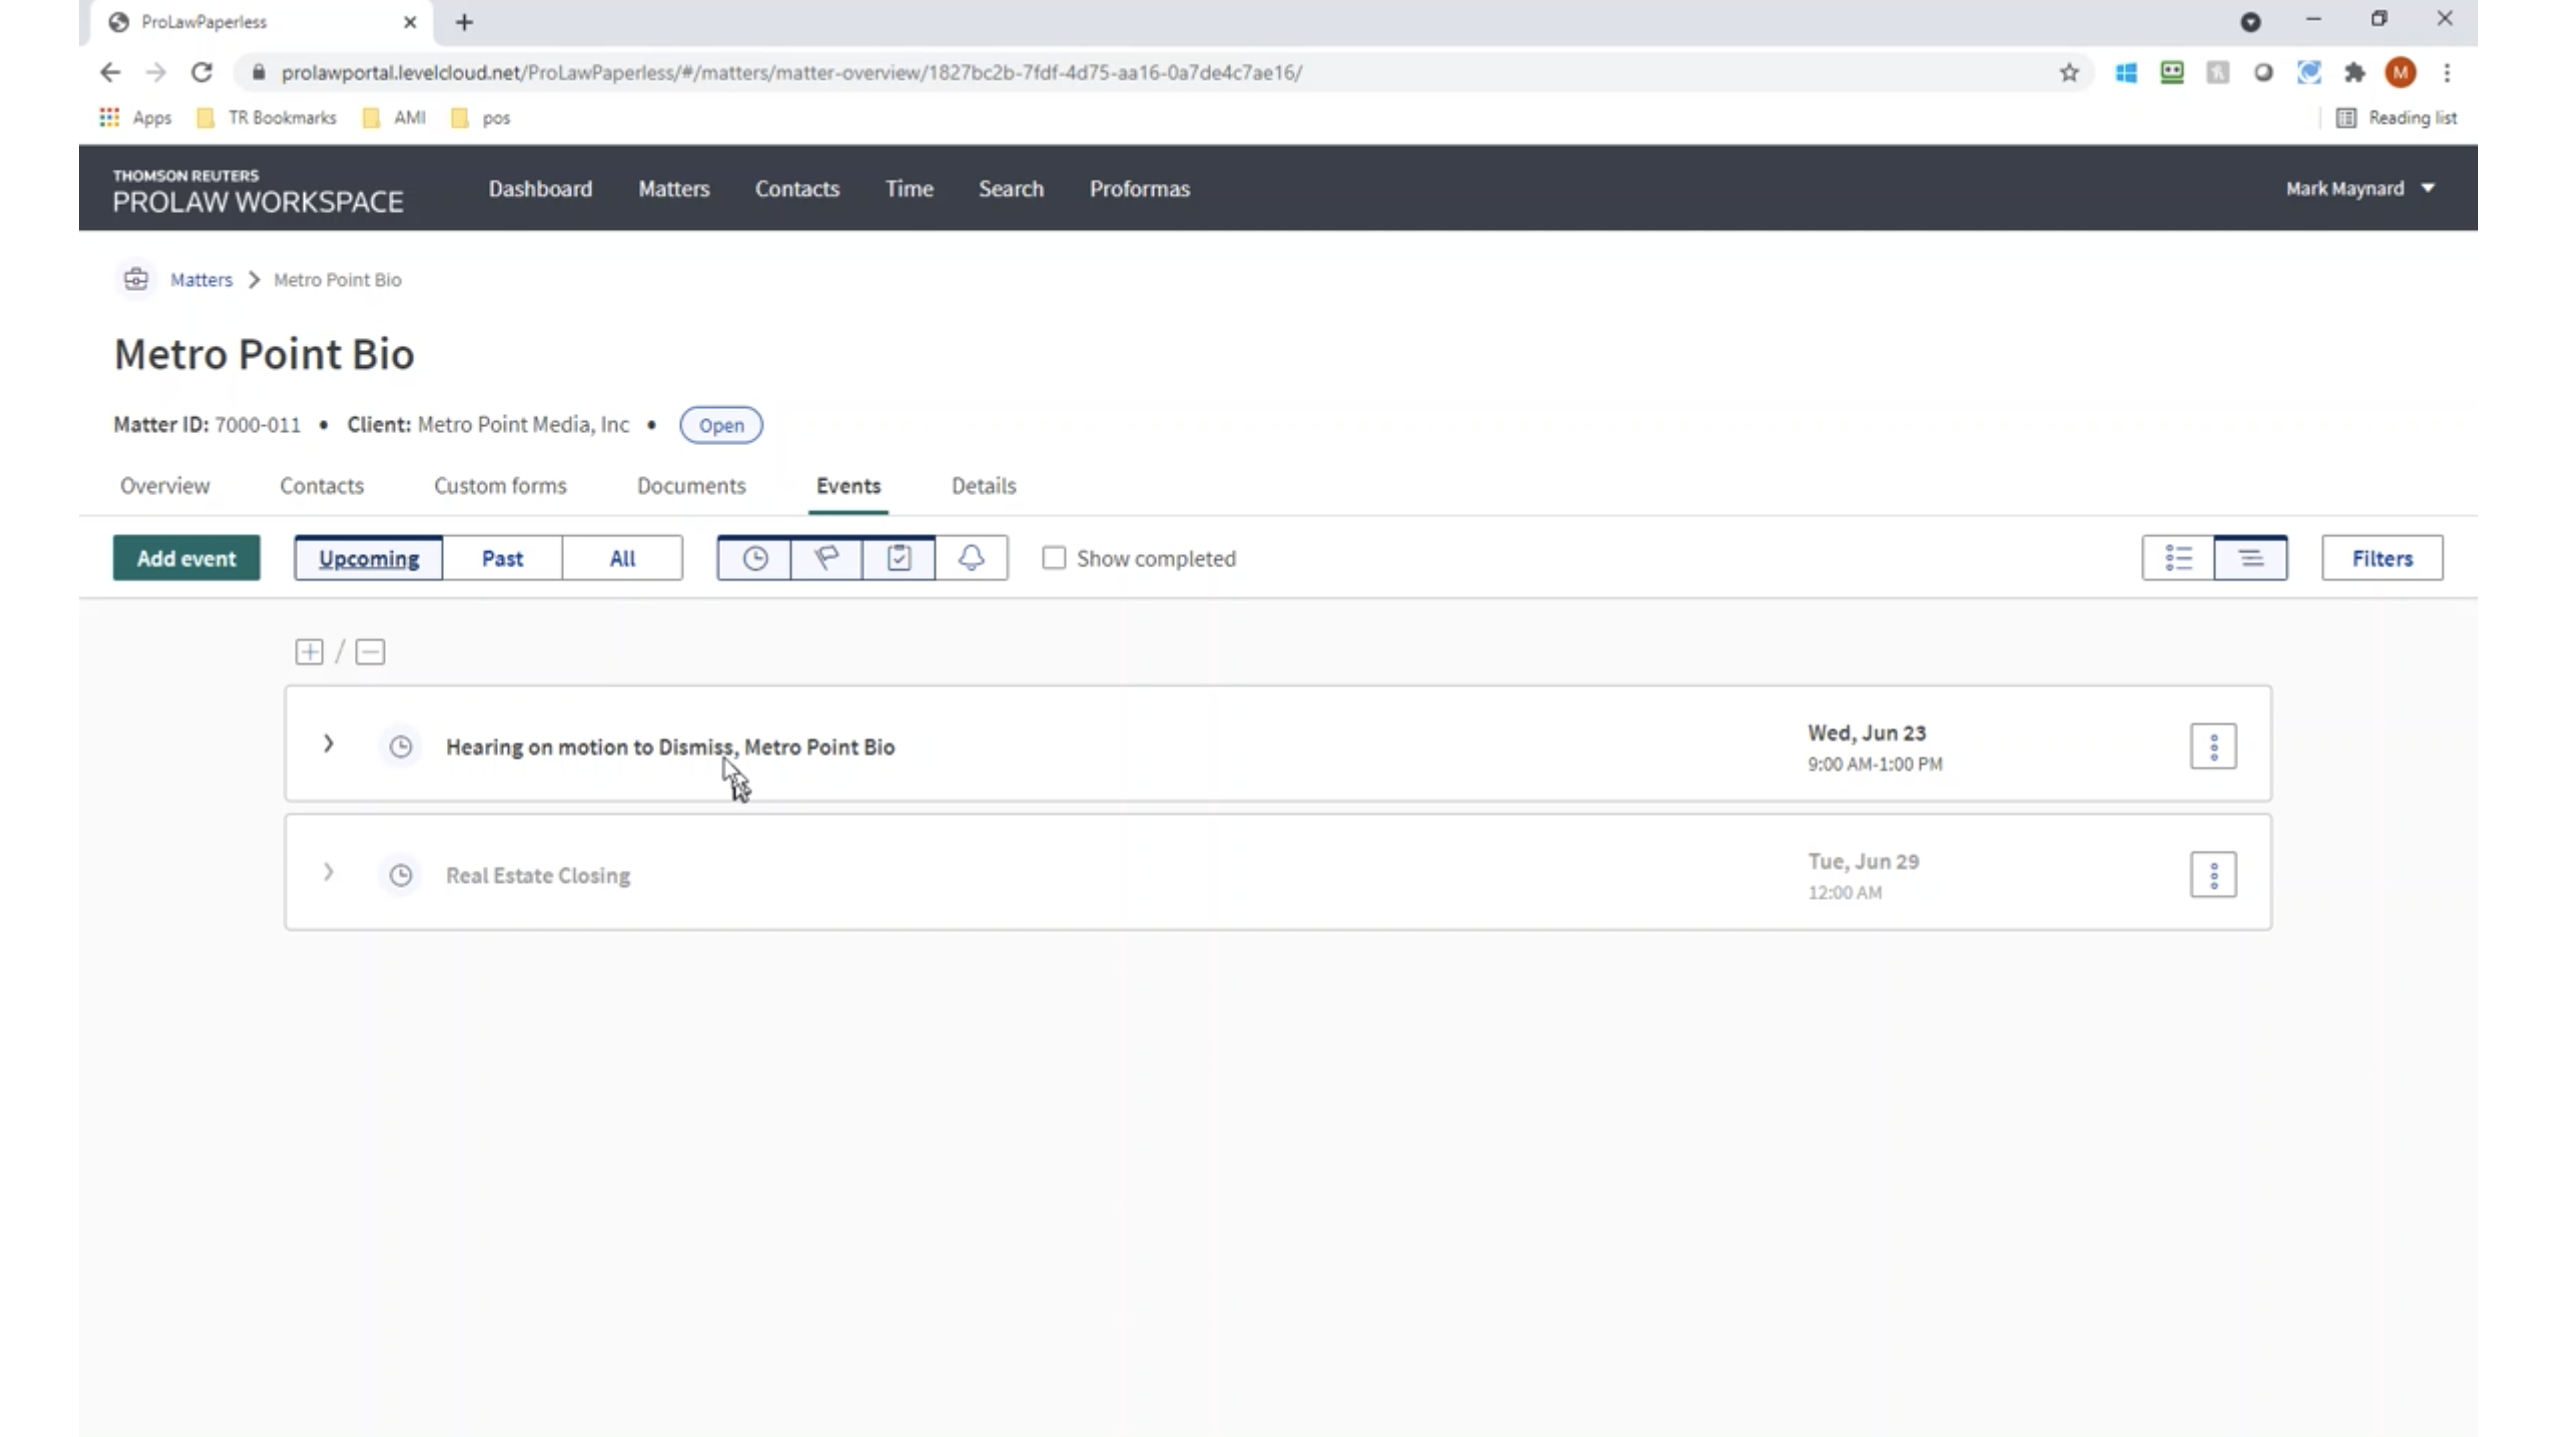The image size is (2558, 1437).
Task: Switch to the Documents tab
Action: tap(691, 486)
